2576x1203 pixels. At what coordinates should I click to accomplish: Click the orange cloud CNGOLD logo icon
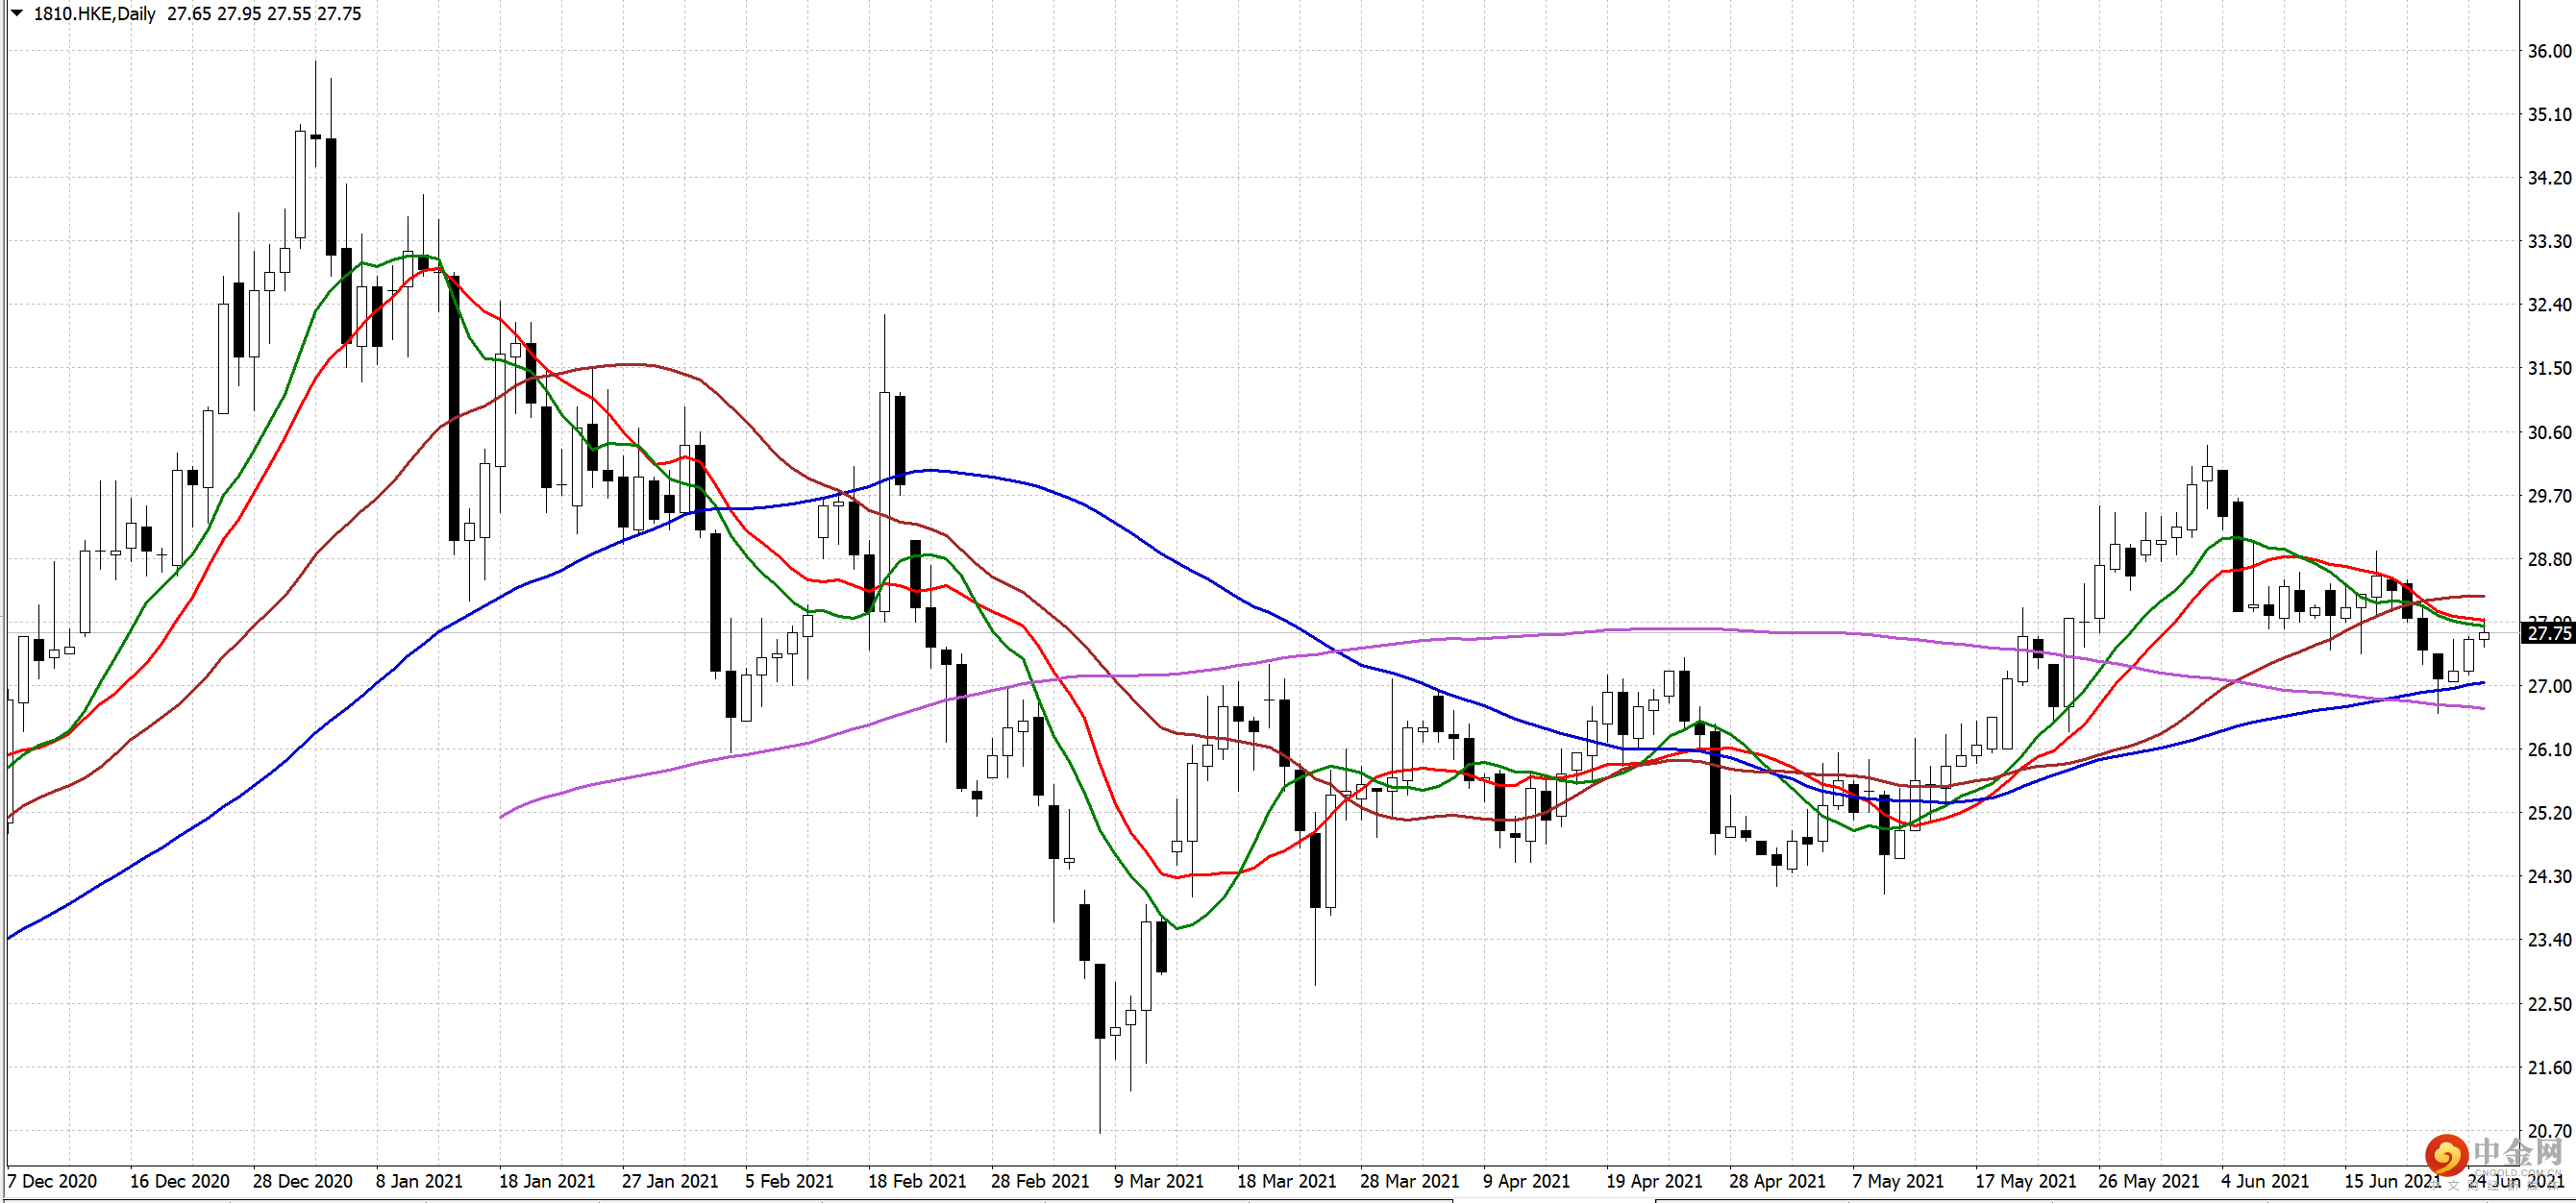pos(2446,1156)
